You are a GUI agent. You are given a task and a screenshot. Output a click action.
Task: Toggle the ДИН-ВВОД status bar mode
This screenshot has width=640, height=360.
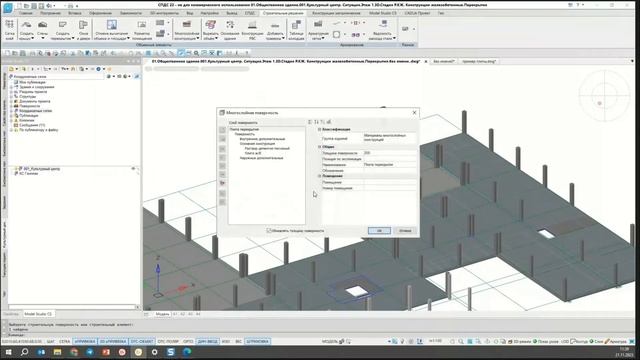pyautogui.click(x=207, y=341)
